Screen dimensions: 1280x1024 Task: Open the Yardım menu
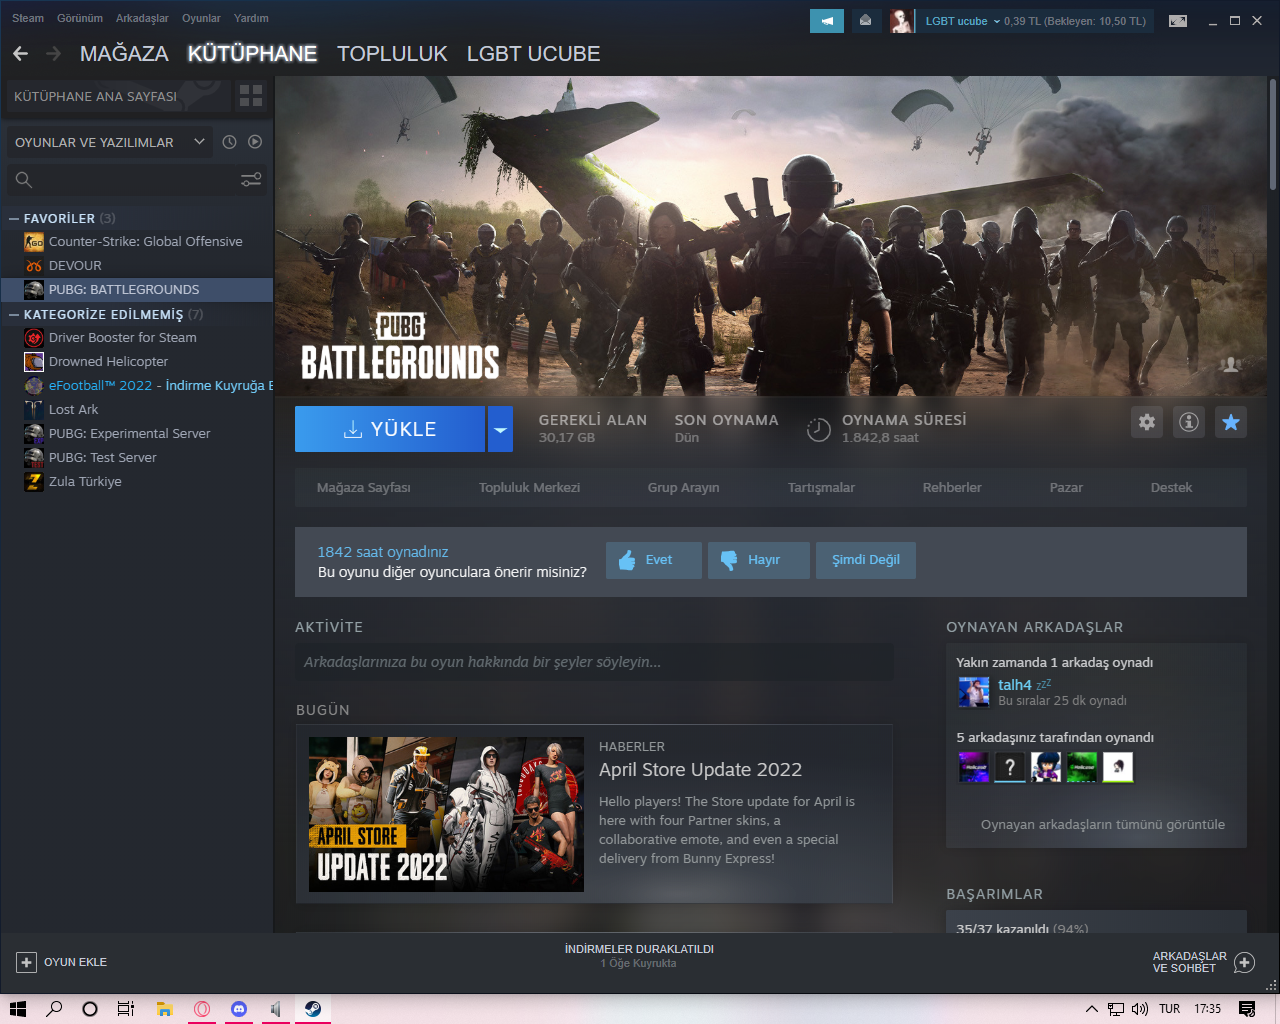[251, 18]
